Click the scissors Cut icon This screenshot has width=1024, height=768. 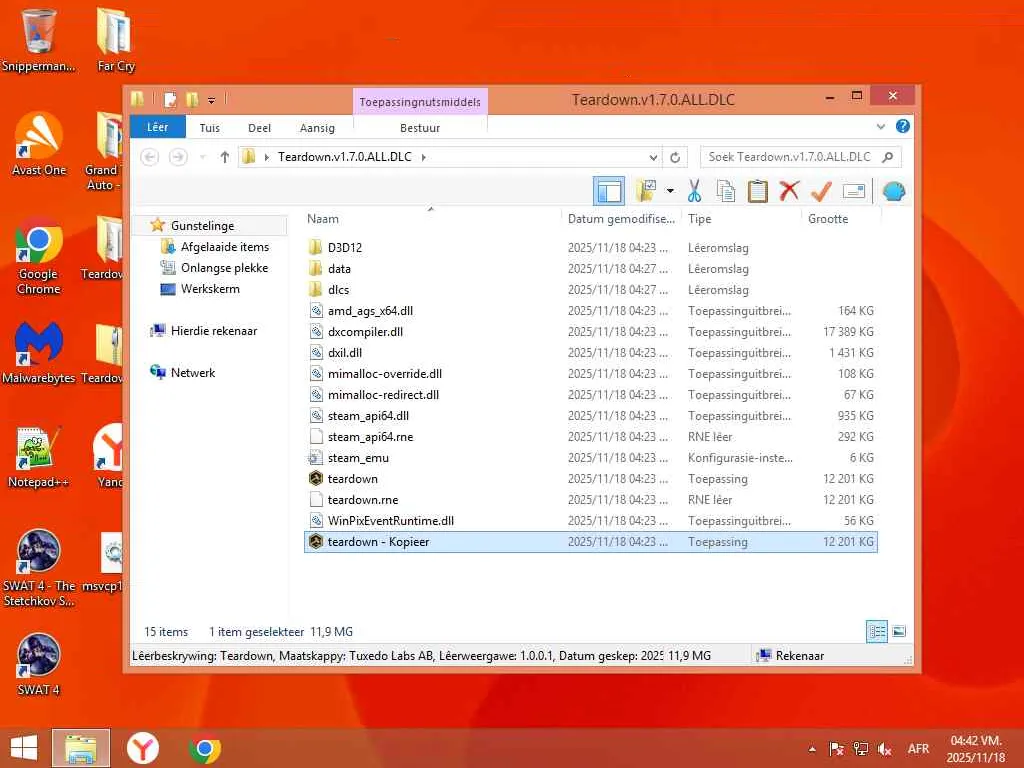pyautogui.click(x=694, y=191)
